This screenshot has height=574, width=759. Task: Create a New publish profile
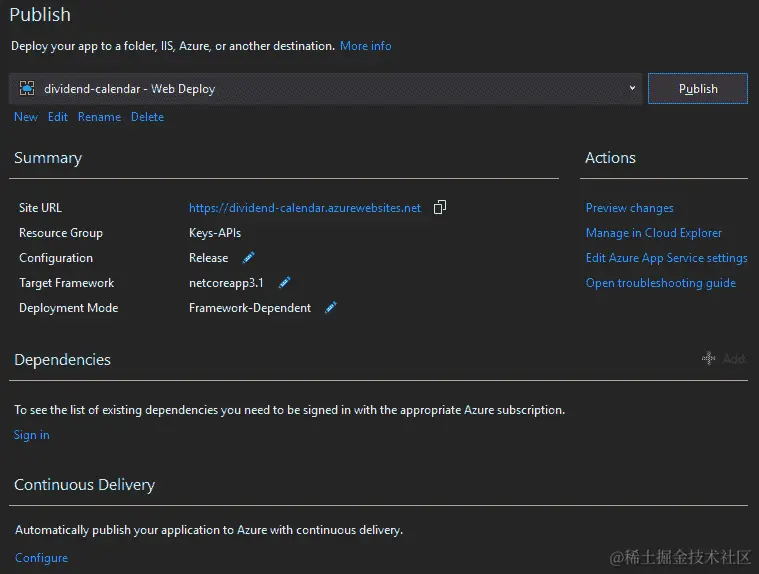[26, 117]
